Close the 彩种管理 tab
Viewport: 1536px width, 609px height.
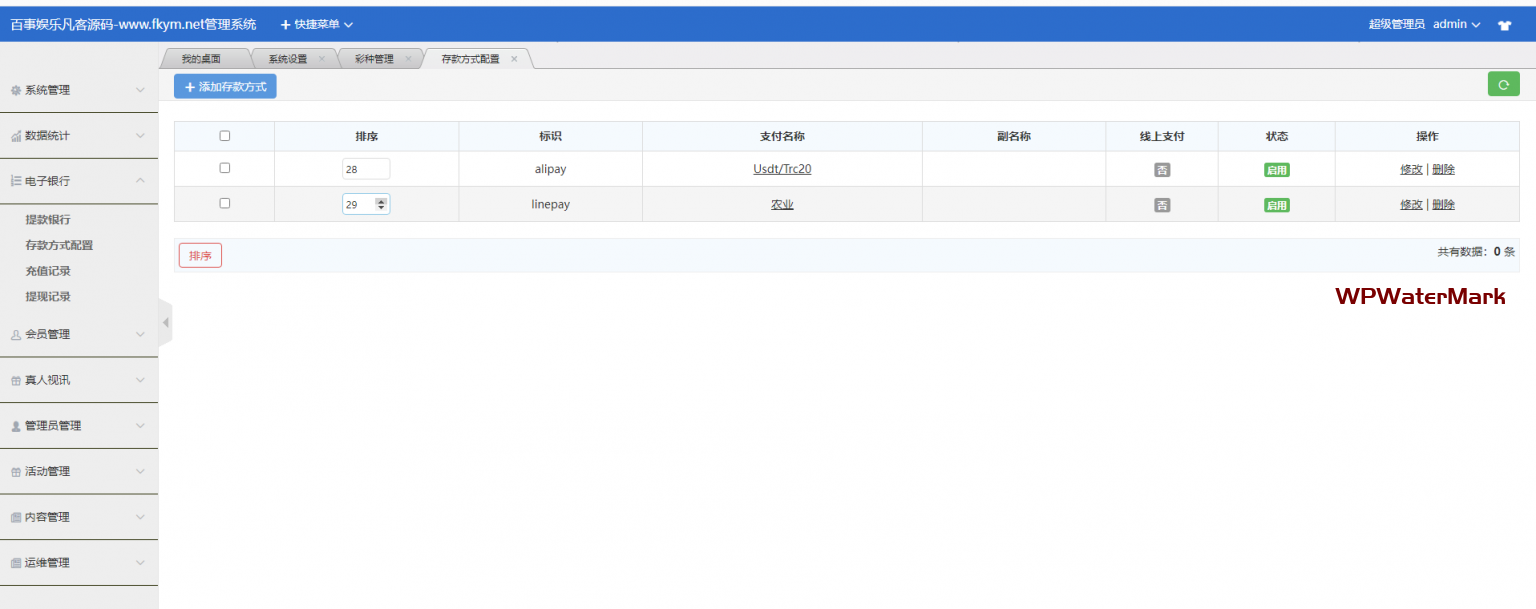408,59
